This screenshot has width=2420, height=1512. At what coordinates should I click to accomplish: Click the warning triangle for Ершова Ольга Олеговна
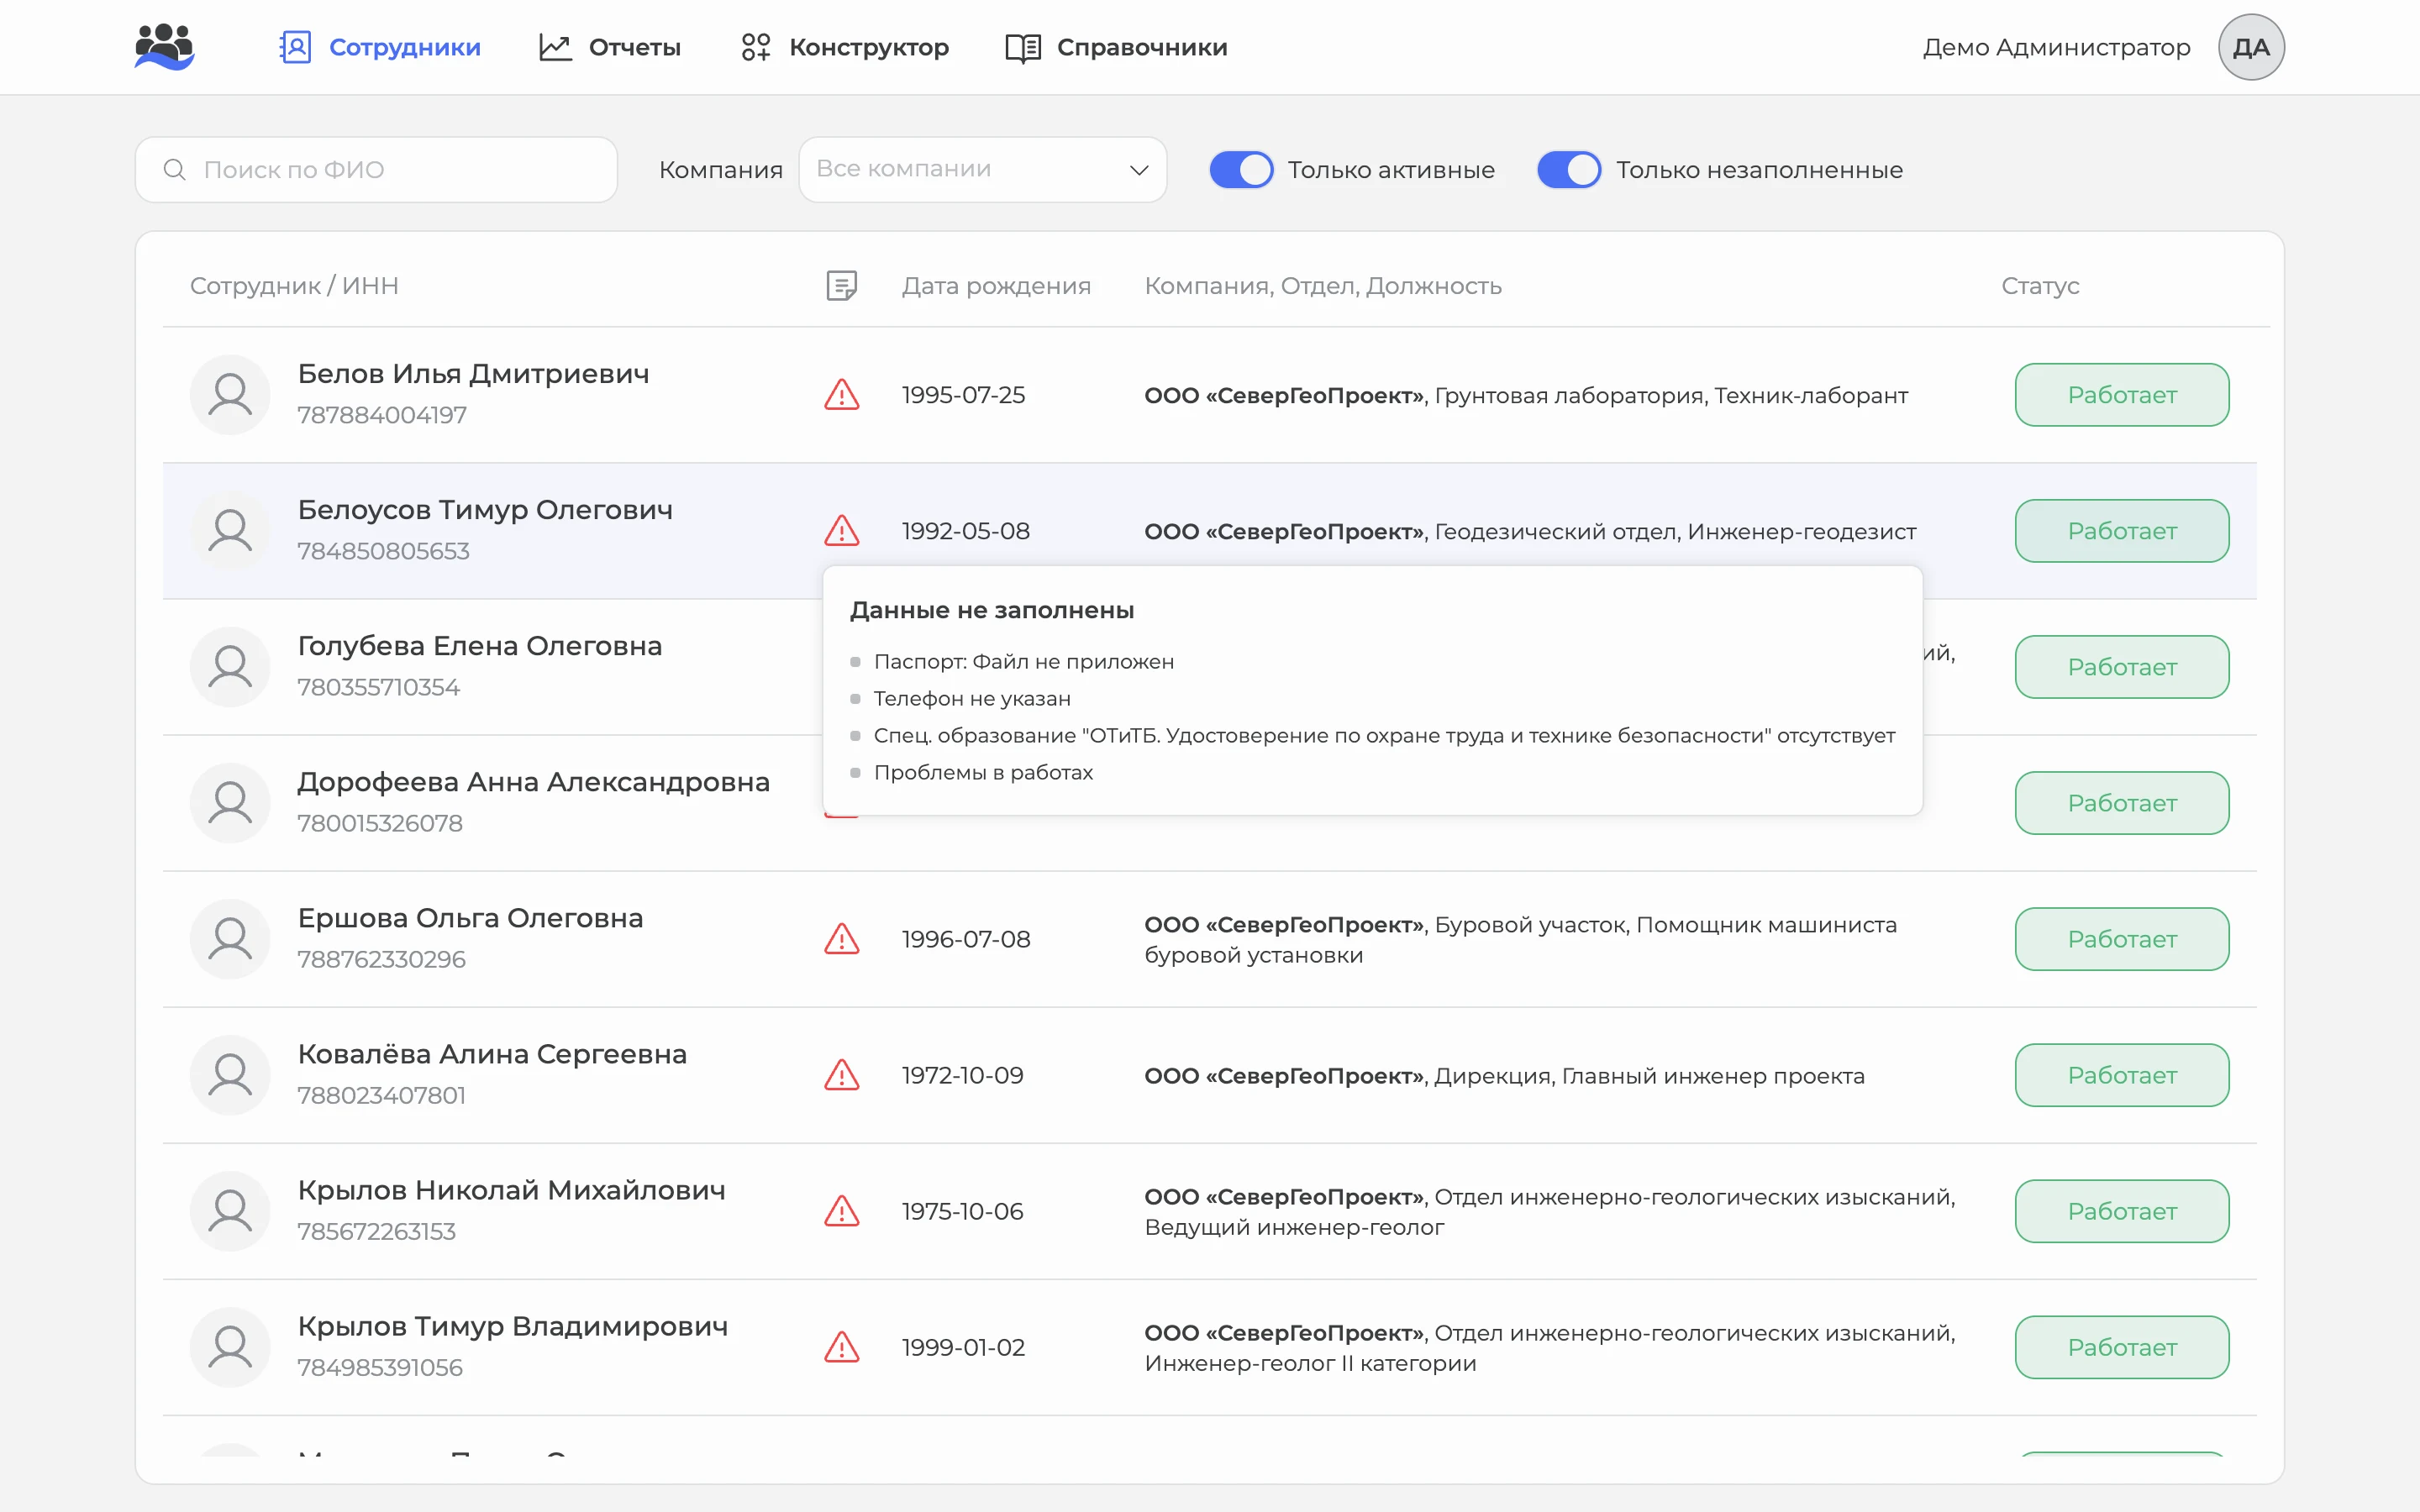[x=842, y=939]
